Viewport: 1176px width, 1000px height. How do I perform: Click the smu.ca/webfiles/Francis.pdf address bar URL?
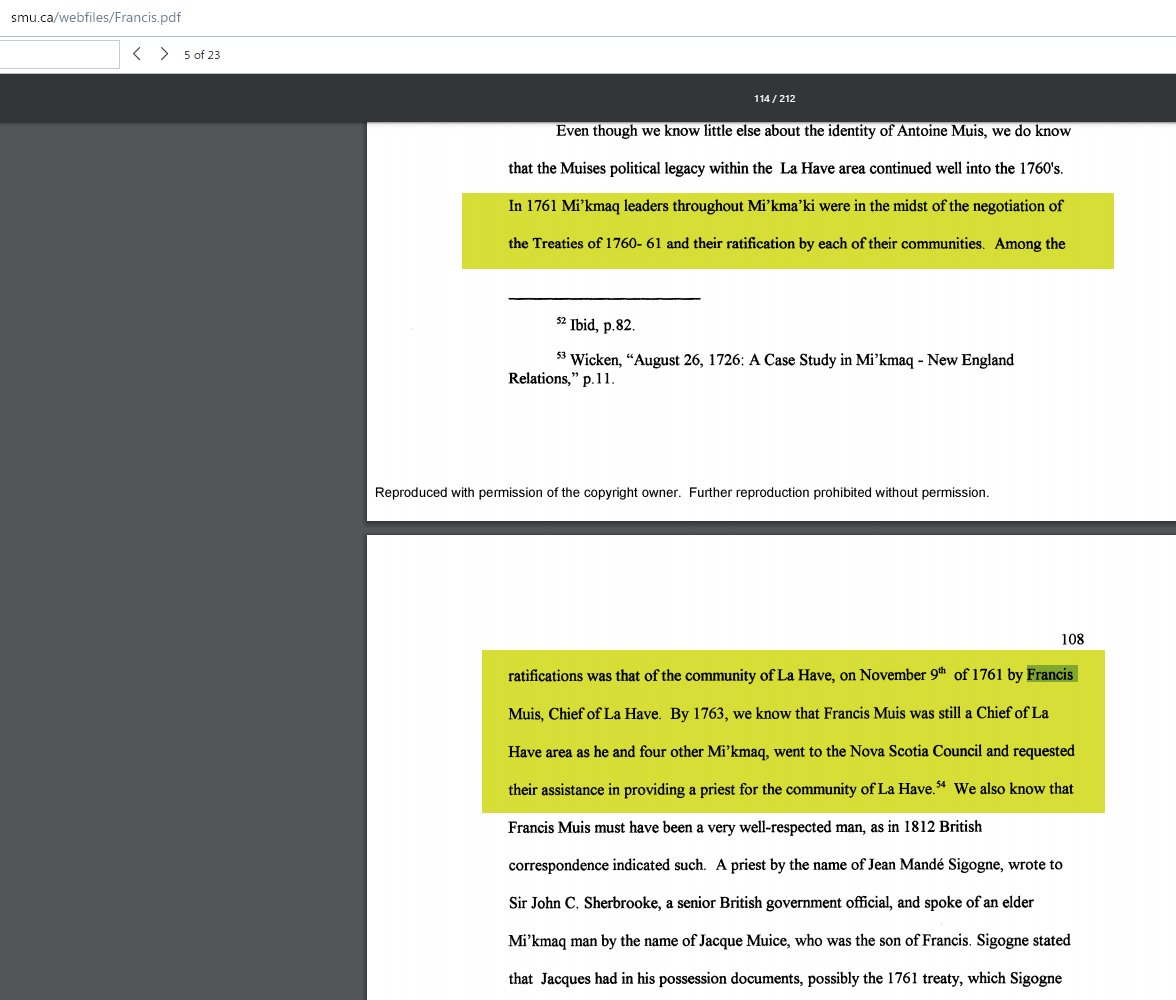[96, 17]
